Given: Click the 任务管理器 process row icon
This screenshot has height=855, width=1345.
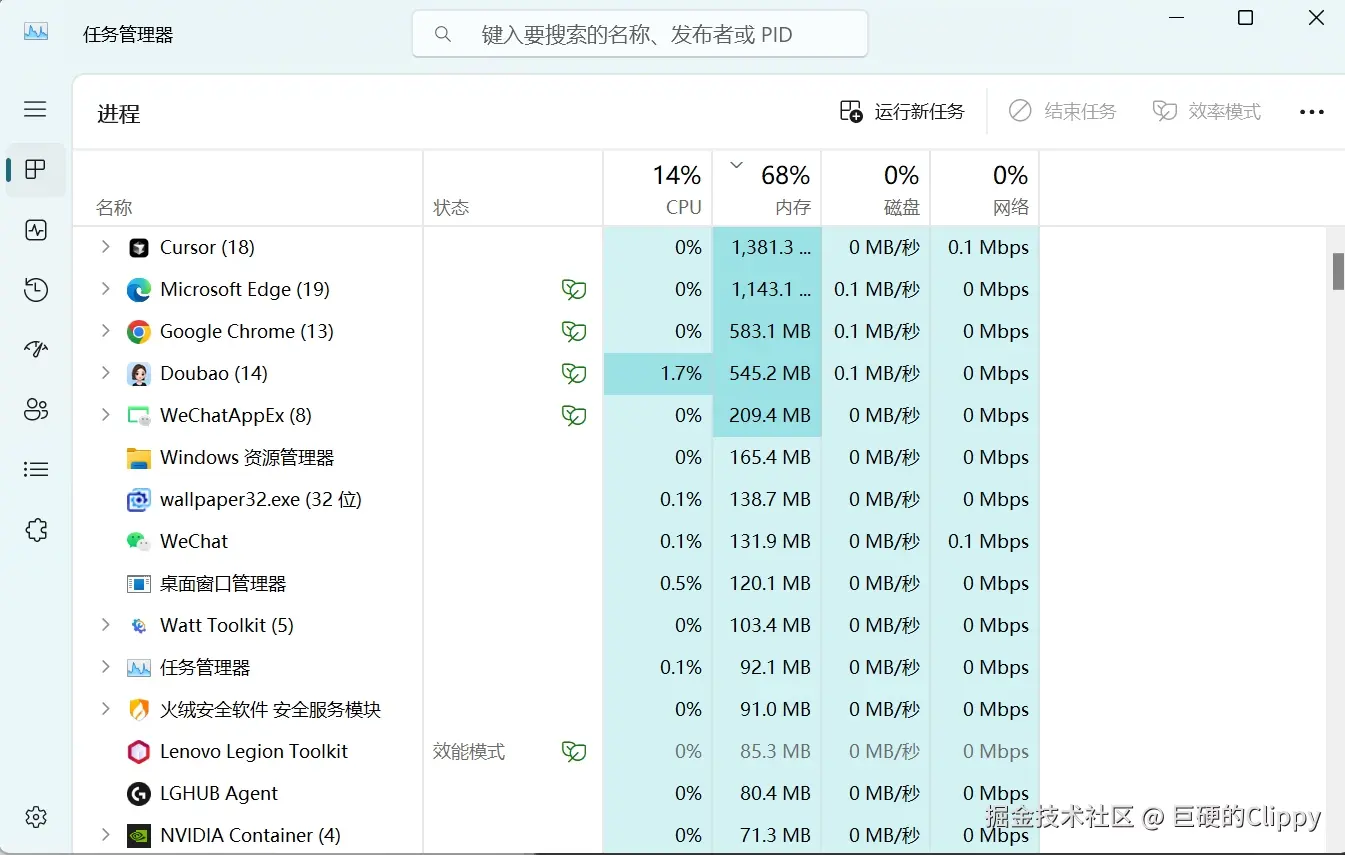Looking at the screenshot, I should click(139, 668).
